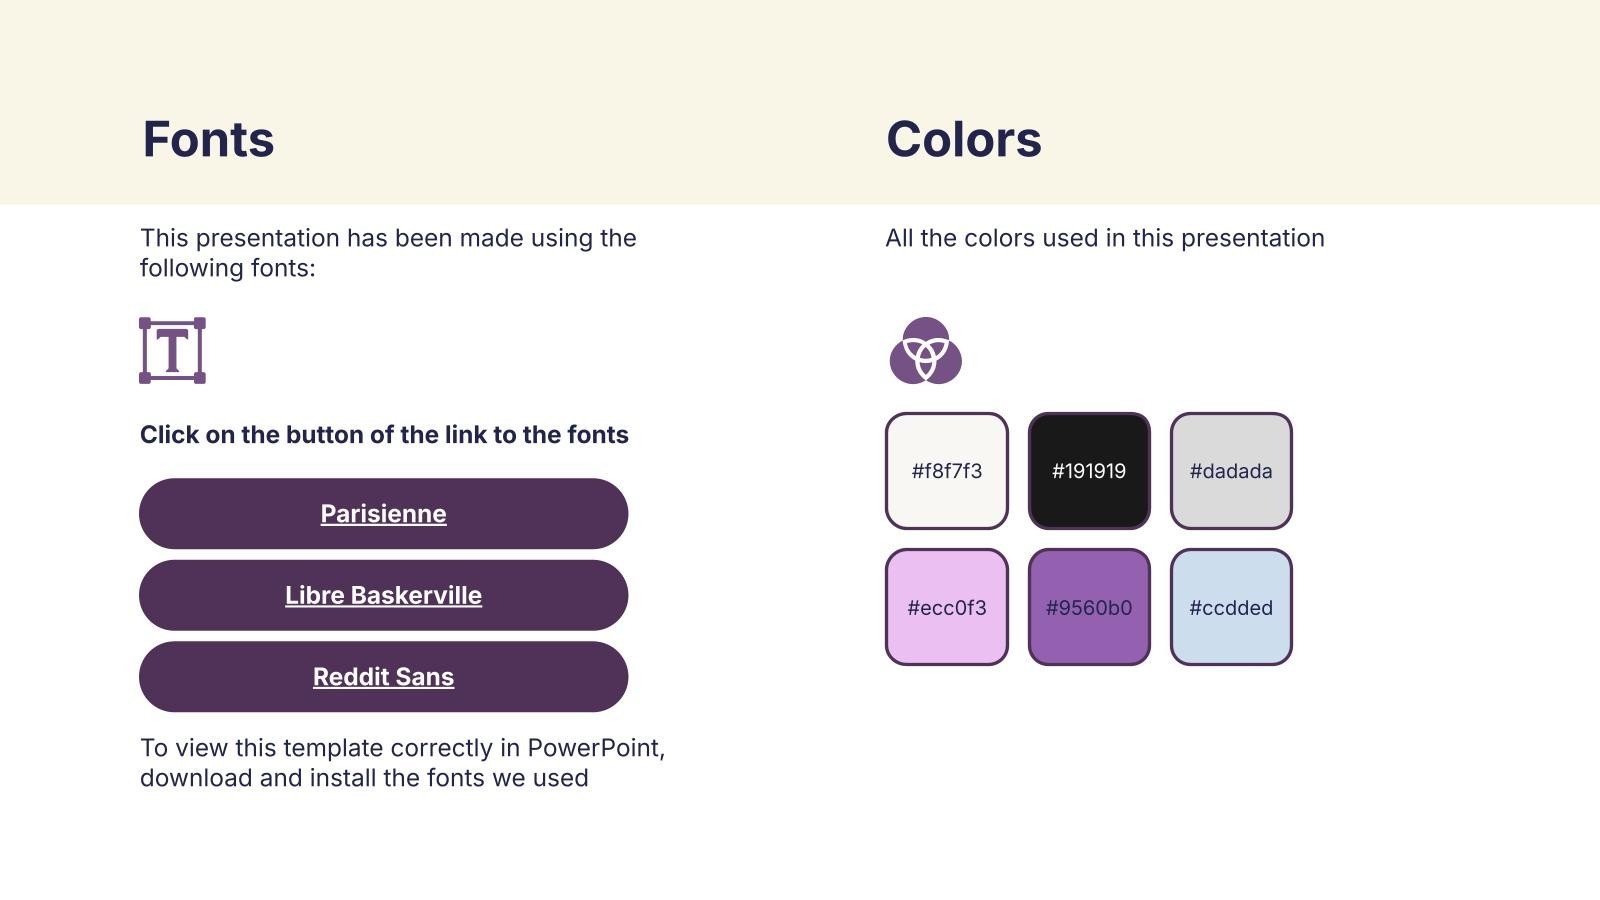This screenshot has height=900, width=1600.
Task: Select 'All the colors used' description text
Action: (x=1105, y=238)
